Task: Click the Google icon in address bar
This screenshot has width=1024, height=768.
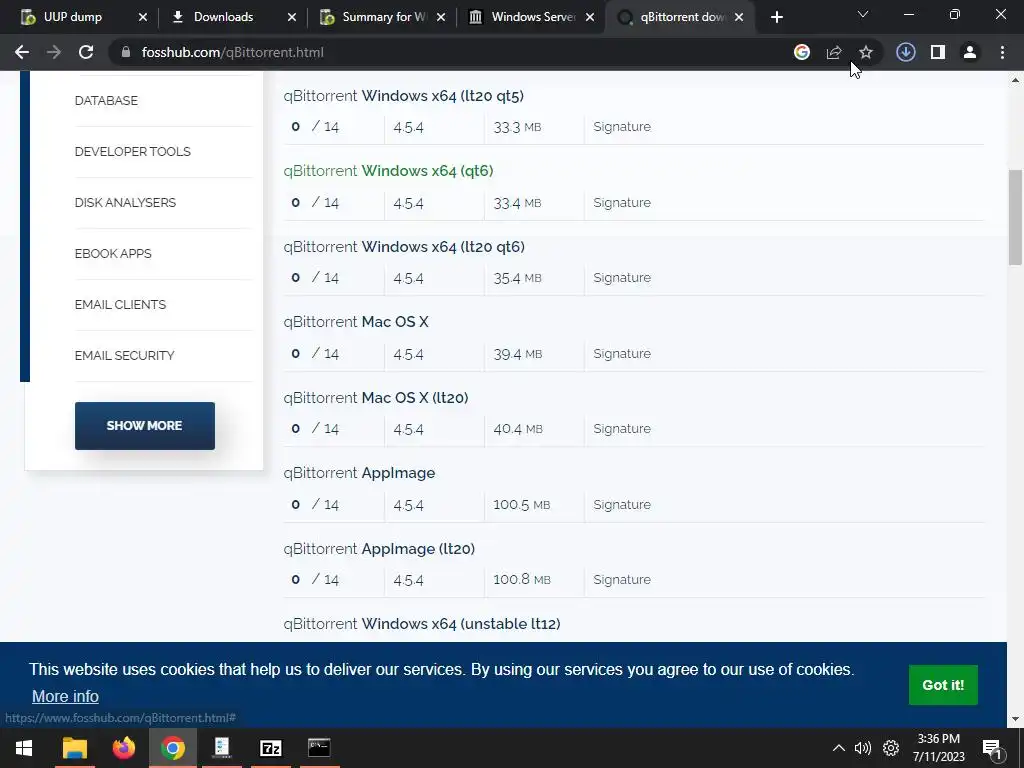Action: (802, 52)
